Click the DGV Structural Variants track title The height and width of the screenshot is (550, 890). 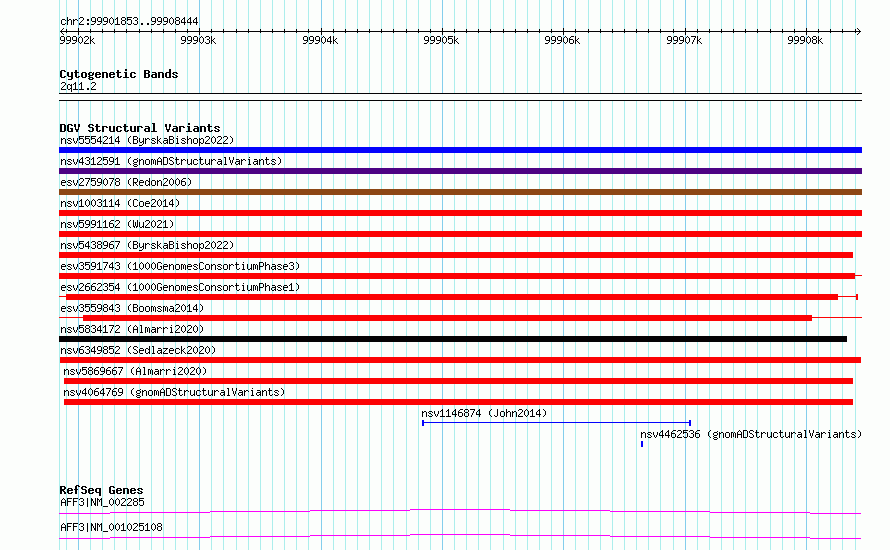coord(140,128)
